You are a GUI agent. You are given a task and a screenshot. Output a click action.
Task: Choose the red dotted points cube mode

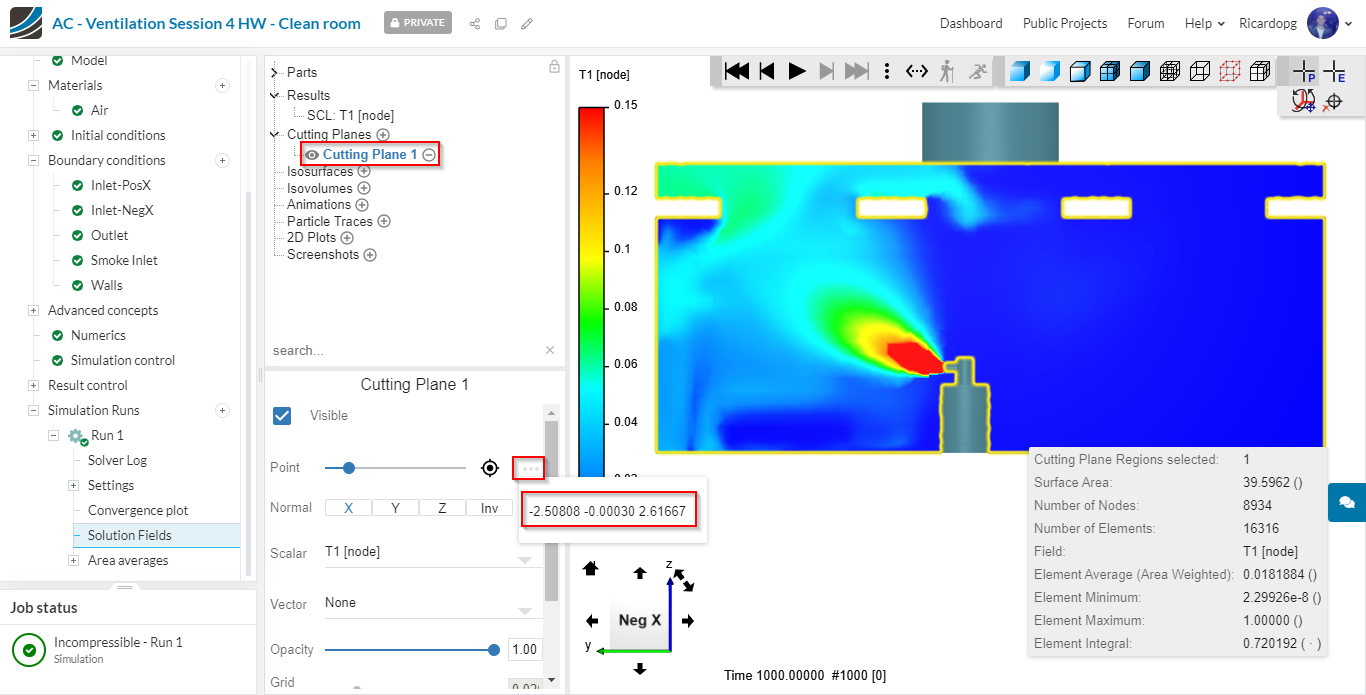click(1230, 71)
